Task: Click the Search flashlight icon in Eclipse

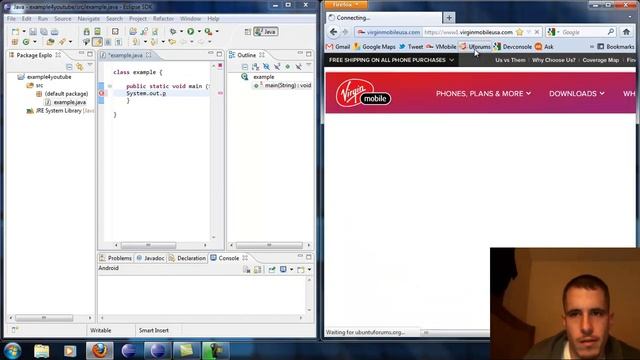Action: 62,42
